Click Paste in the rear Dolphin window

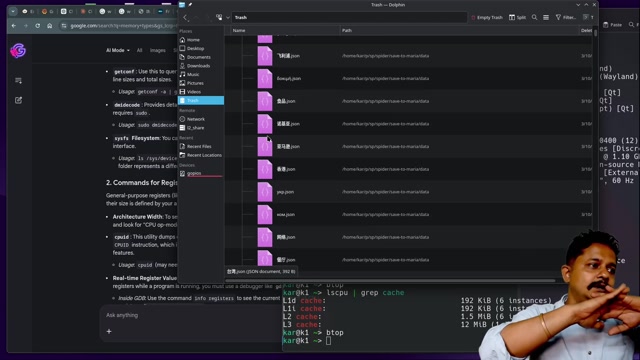(613, 25)
